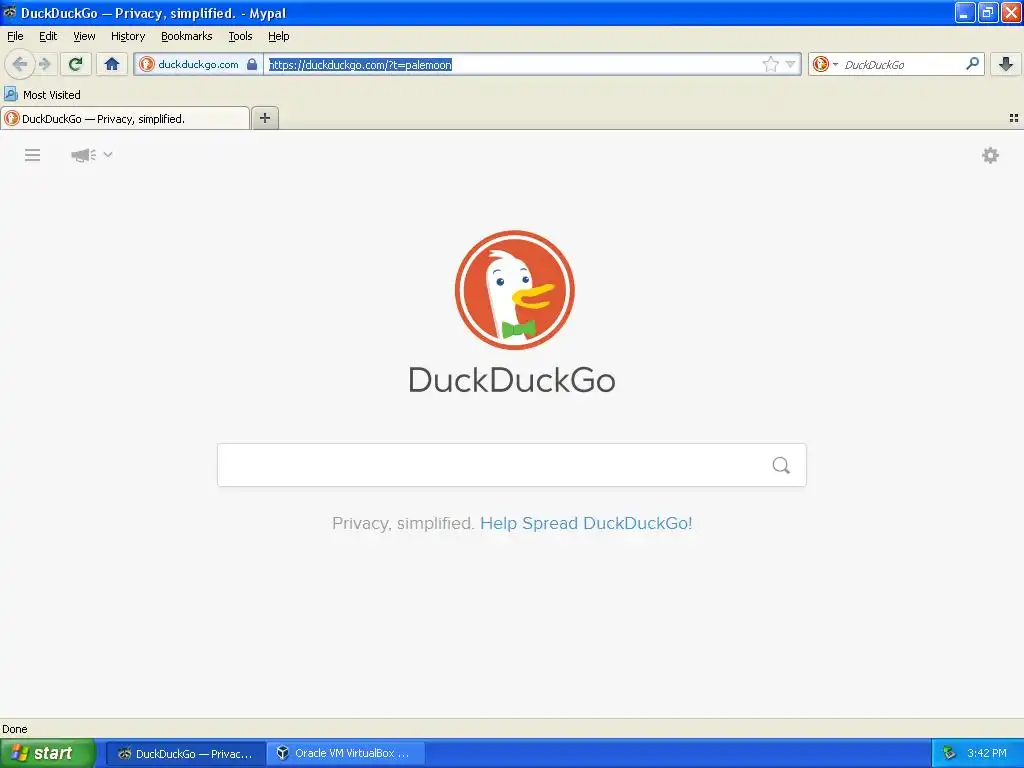
Task: Open the Bookmarks menu
Action: [x=187, y=36]
